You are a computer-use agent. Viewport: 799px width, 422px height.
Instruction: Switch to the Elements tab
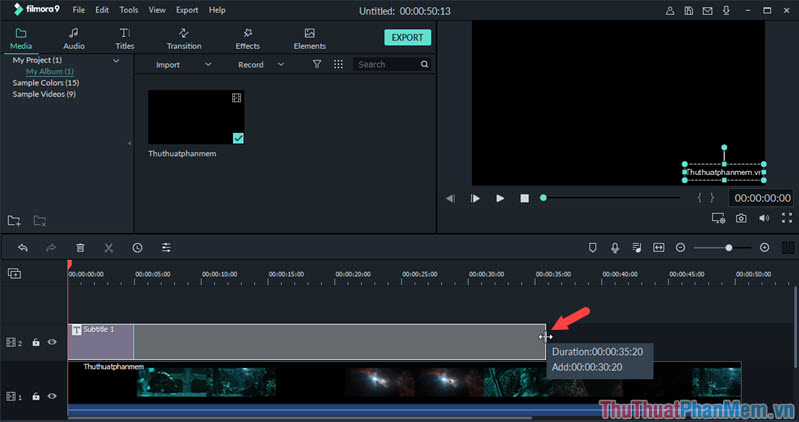tap(309, 39)
